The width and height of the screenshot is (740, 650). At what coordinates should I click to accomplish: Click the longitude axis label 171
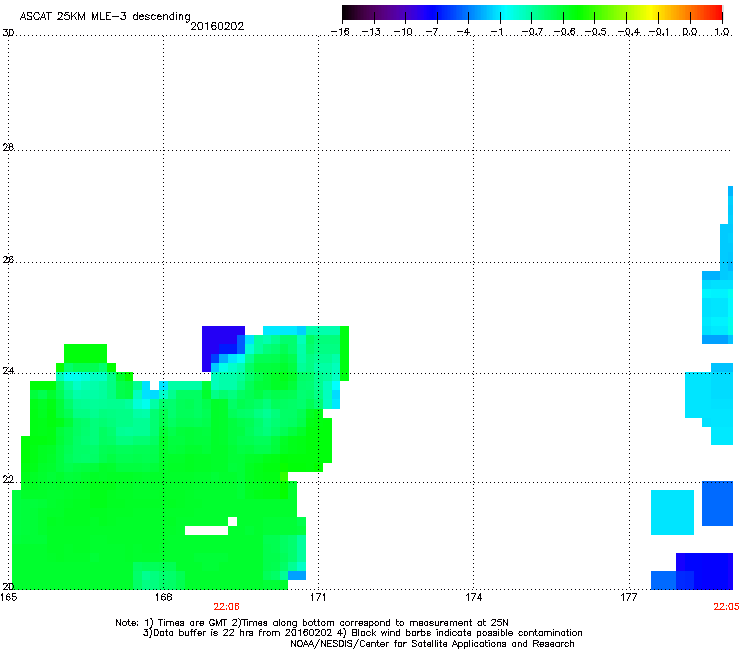318,597
